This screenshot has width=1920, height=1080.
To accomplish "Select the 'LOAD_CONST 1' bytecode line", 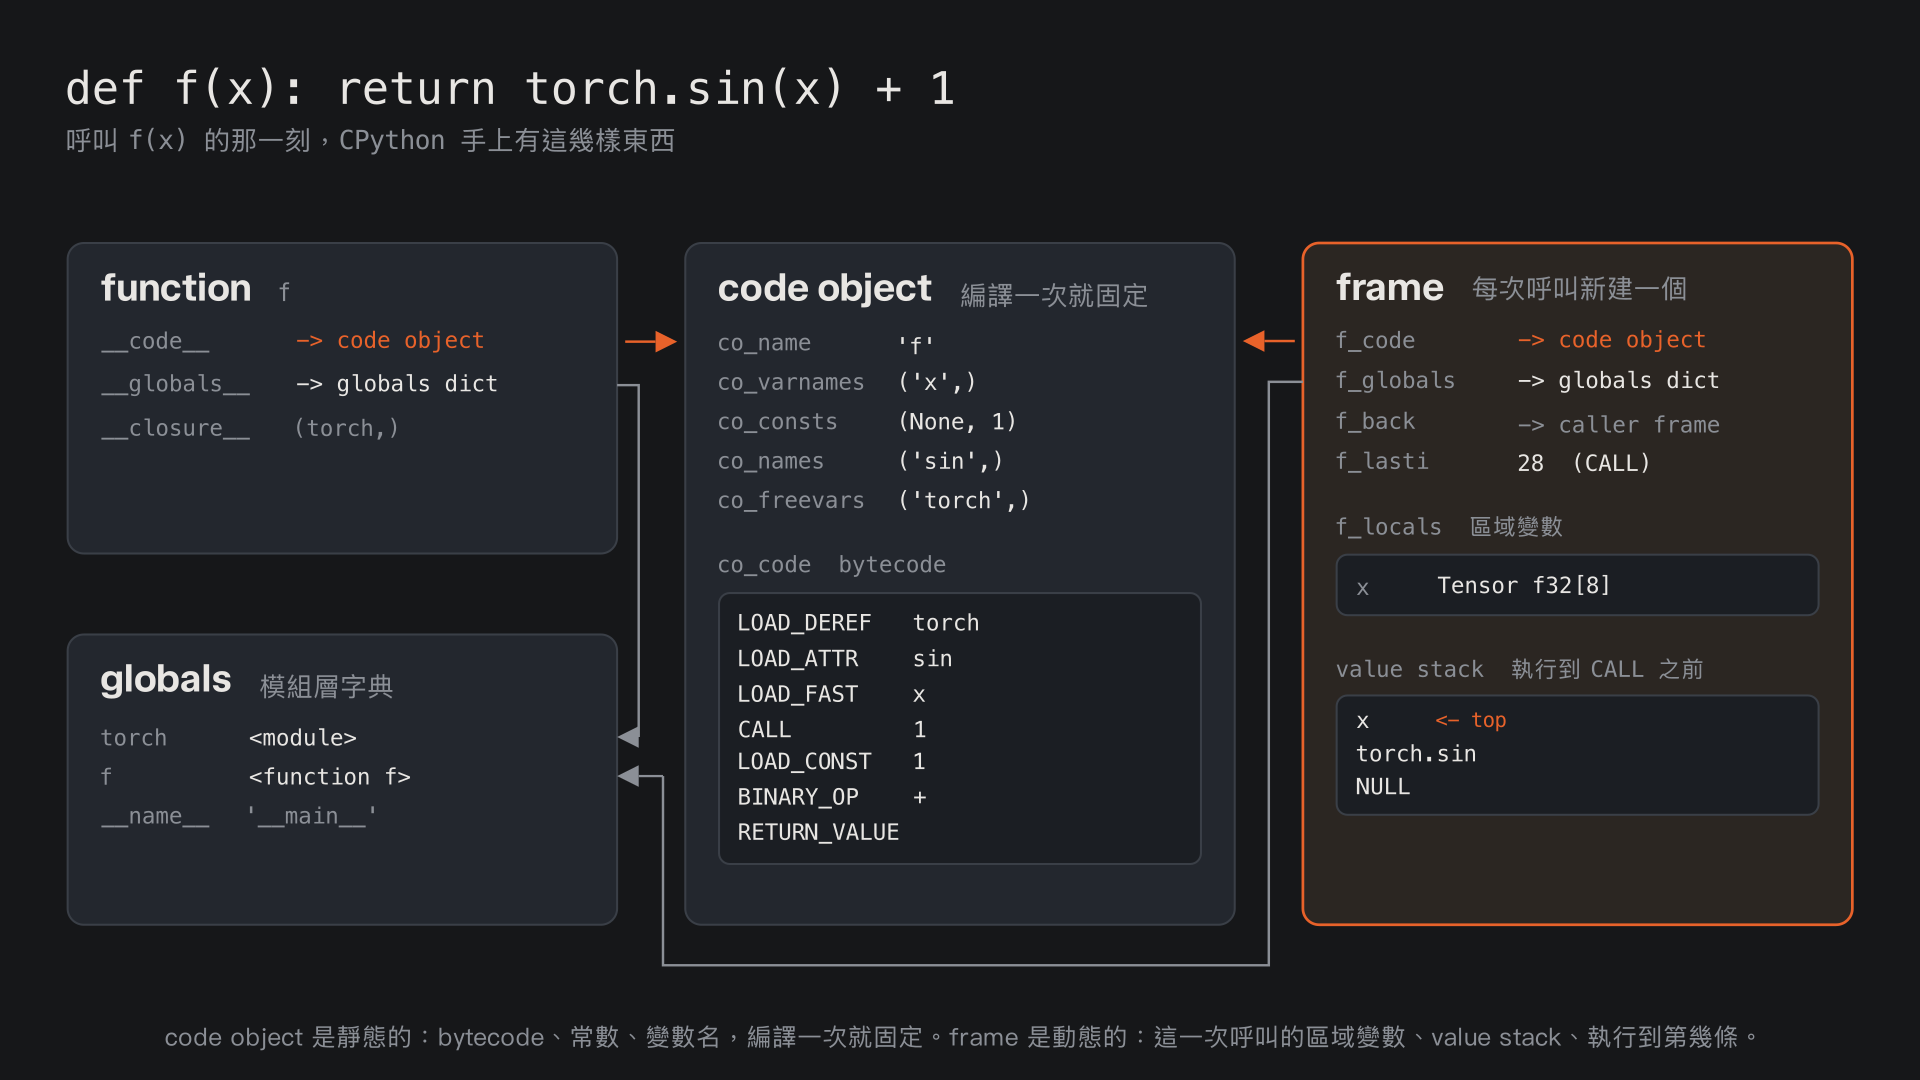I will (832, 762).
